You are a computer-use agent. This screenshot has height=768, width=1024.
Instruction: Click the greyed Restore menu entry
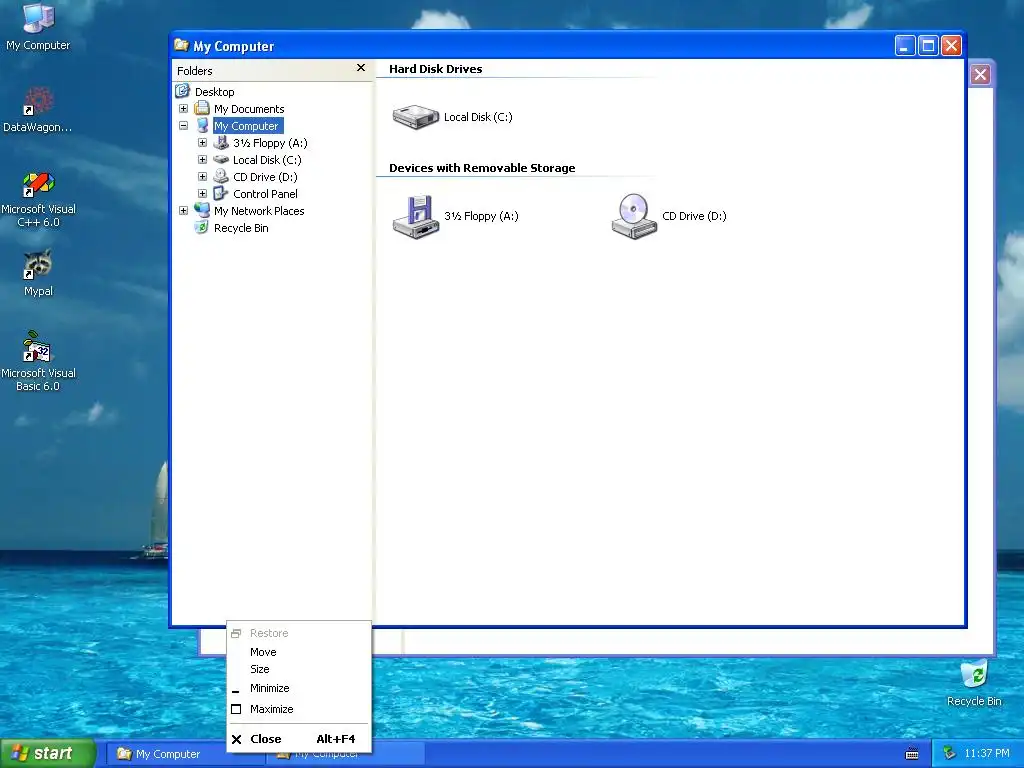pyautogui.click(x=299, y=633)
